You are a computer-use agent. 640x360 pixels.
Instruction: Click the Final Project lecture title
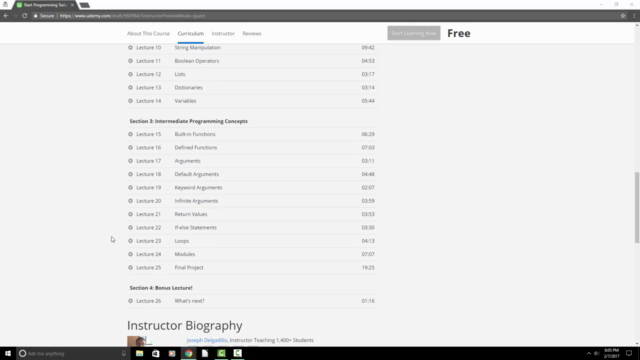click(189, 267)
